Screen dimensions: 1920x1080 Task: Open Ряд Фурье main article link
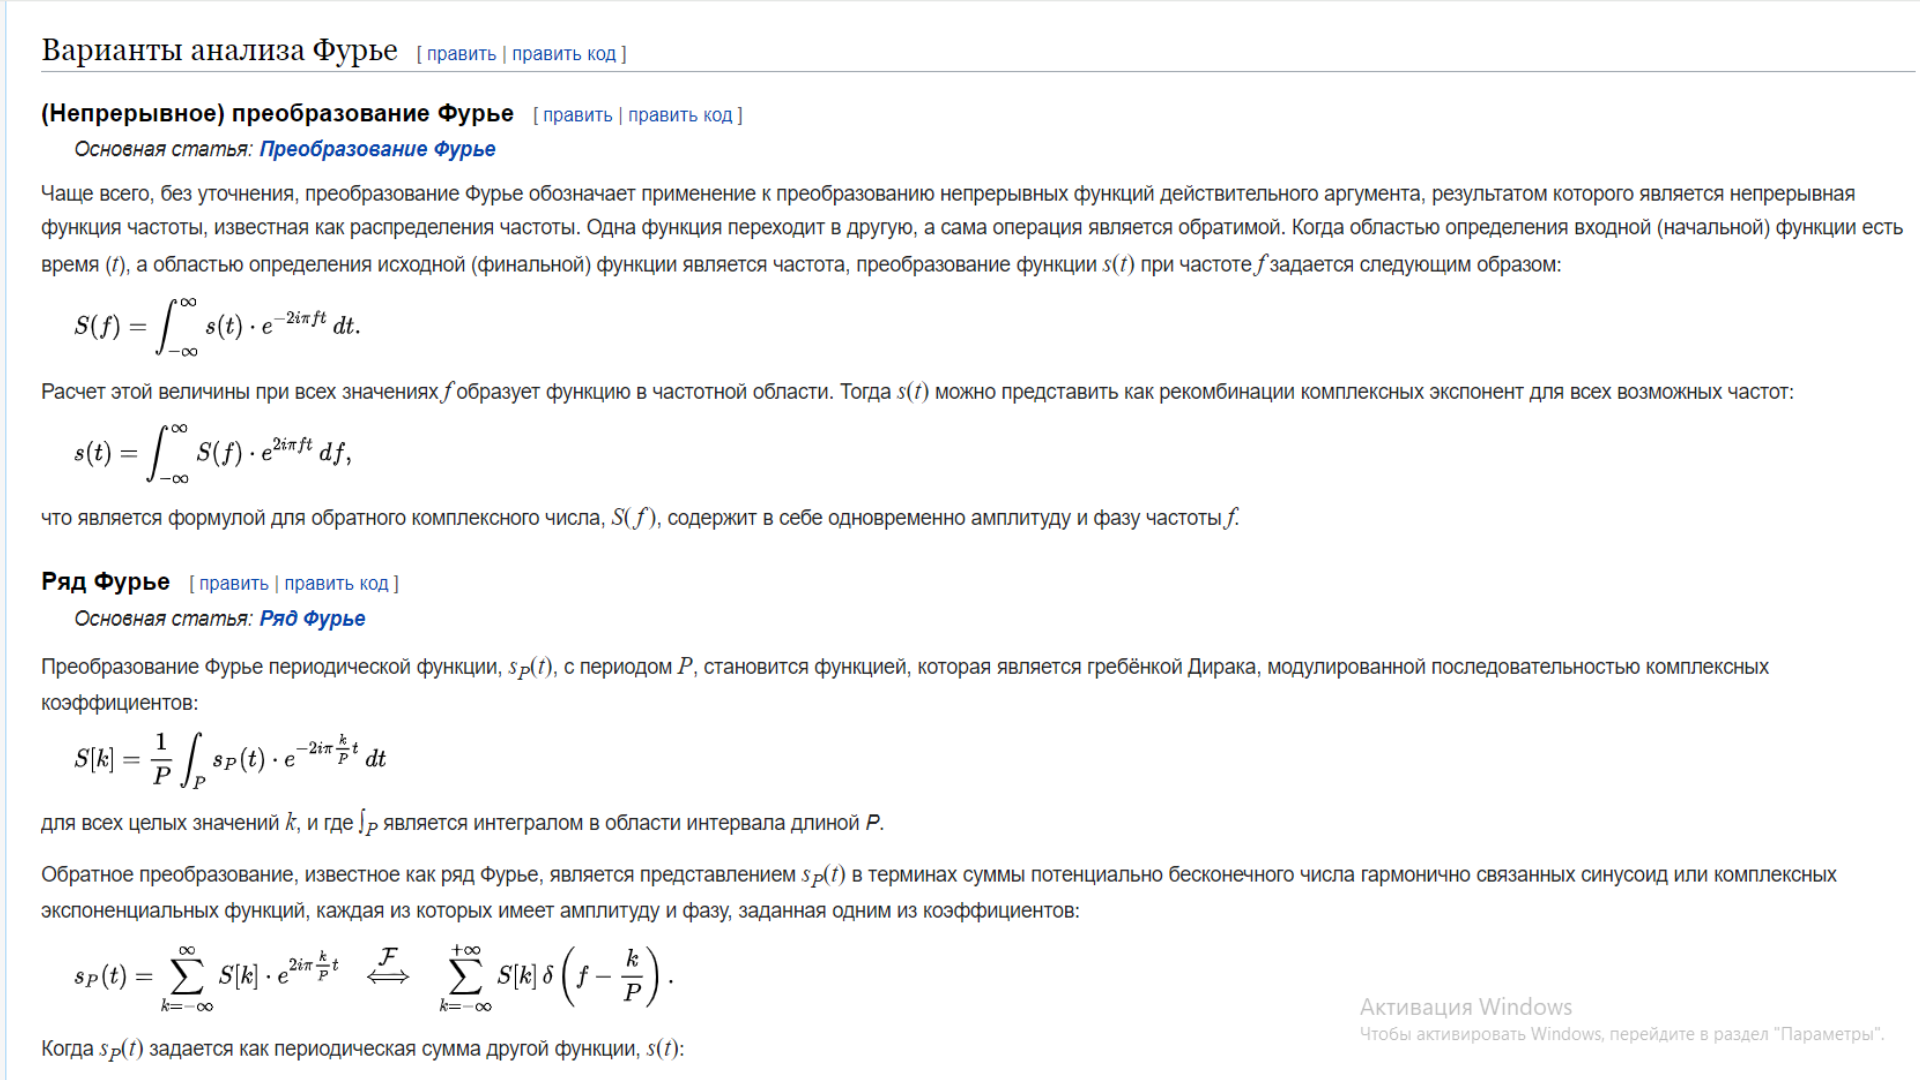click(311, 617)
